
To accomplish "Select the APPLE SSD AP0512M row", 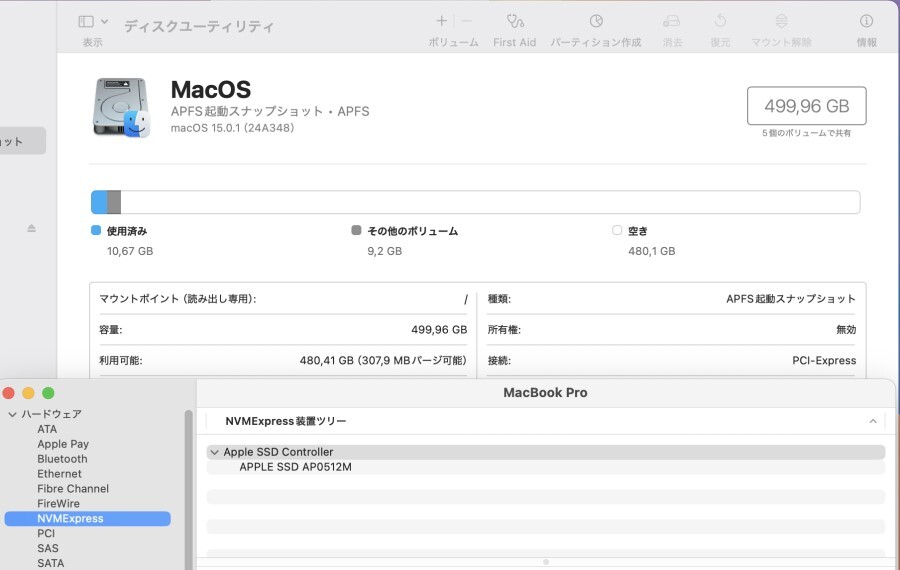I will click(x=546, y=467).
